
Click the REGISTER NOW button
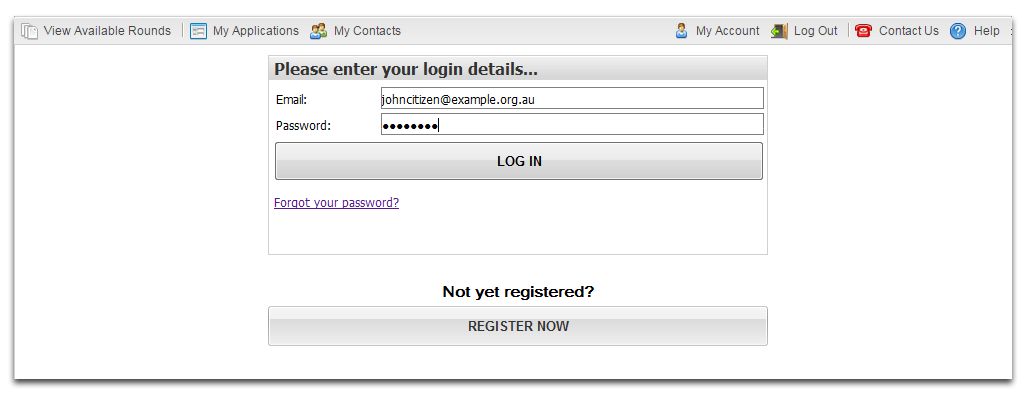click(x=518, y=326)
